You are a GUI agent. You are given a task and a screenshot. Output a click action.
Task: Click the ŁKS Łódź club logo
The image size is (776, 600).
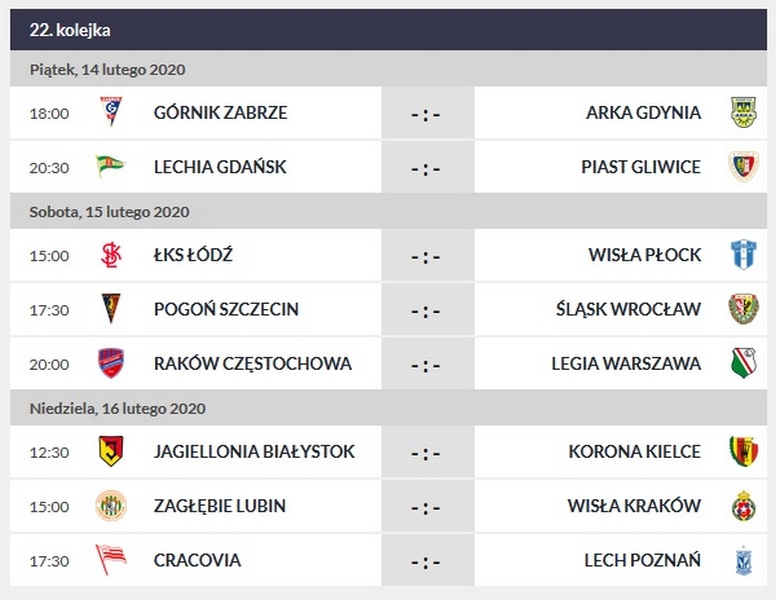point(110,255)
